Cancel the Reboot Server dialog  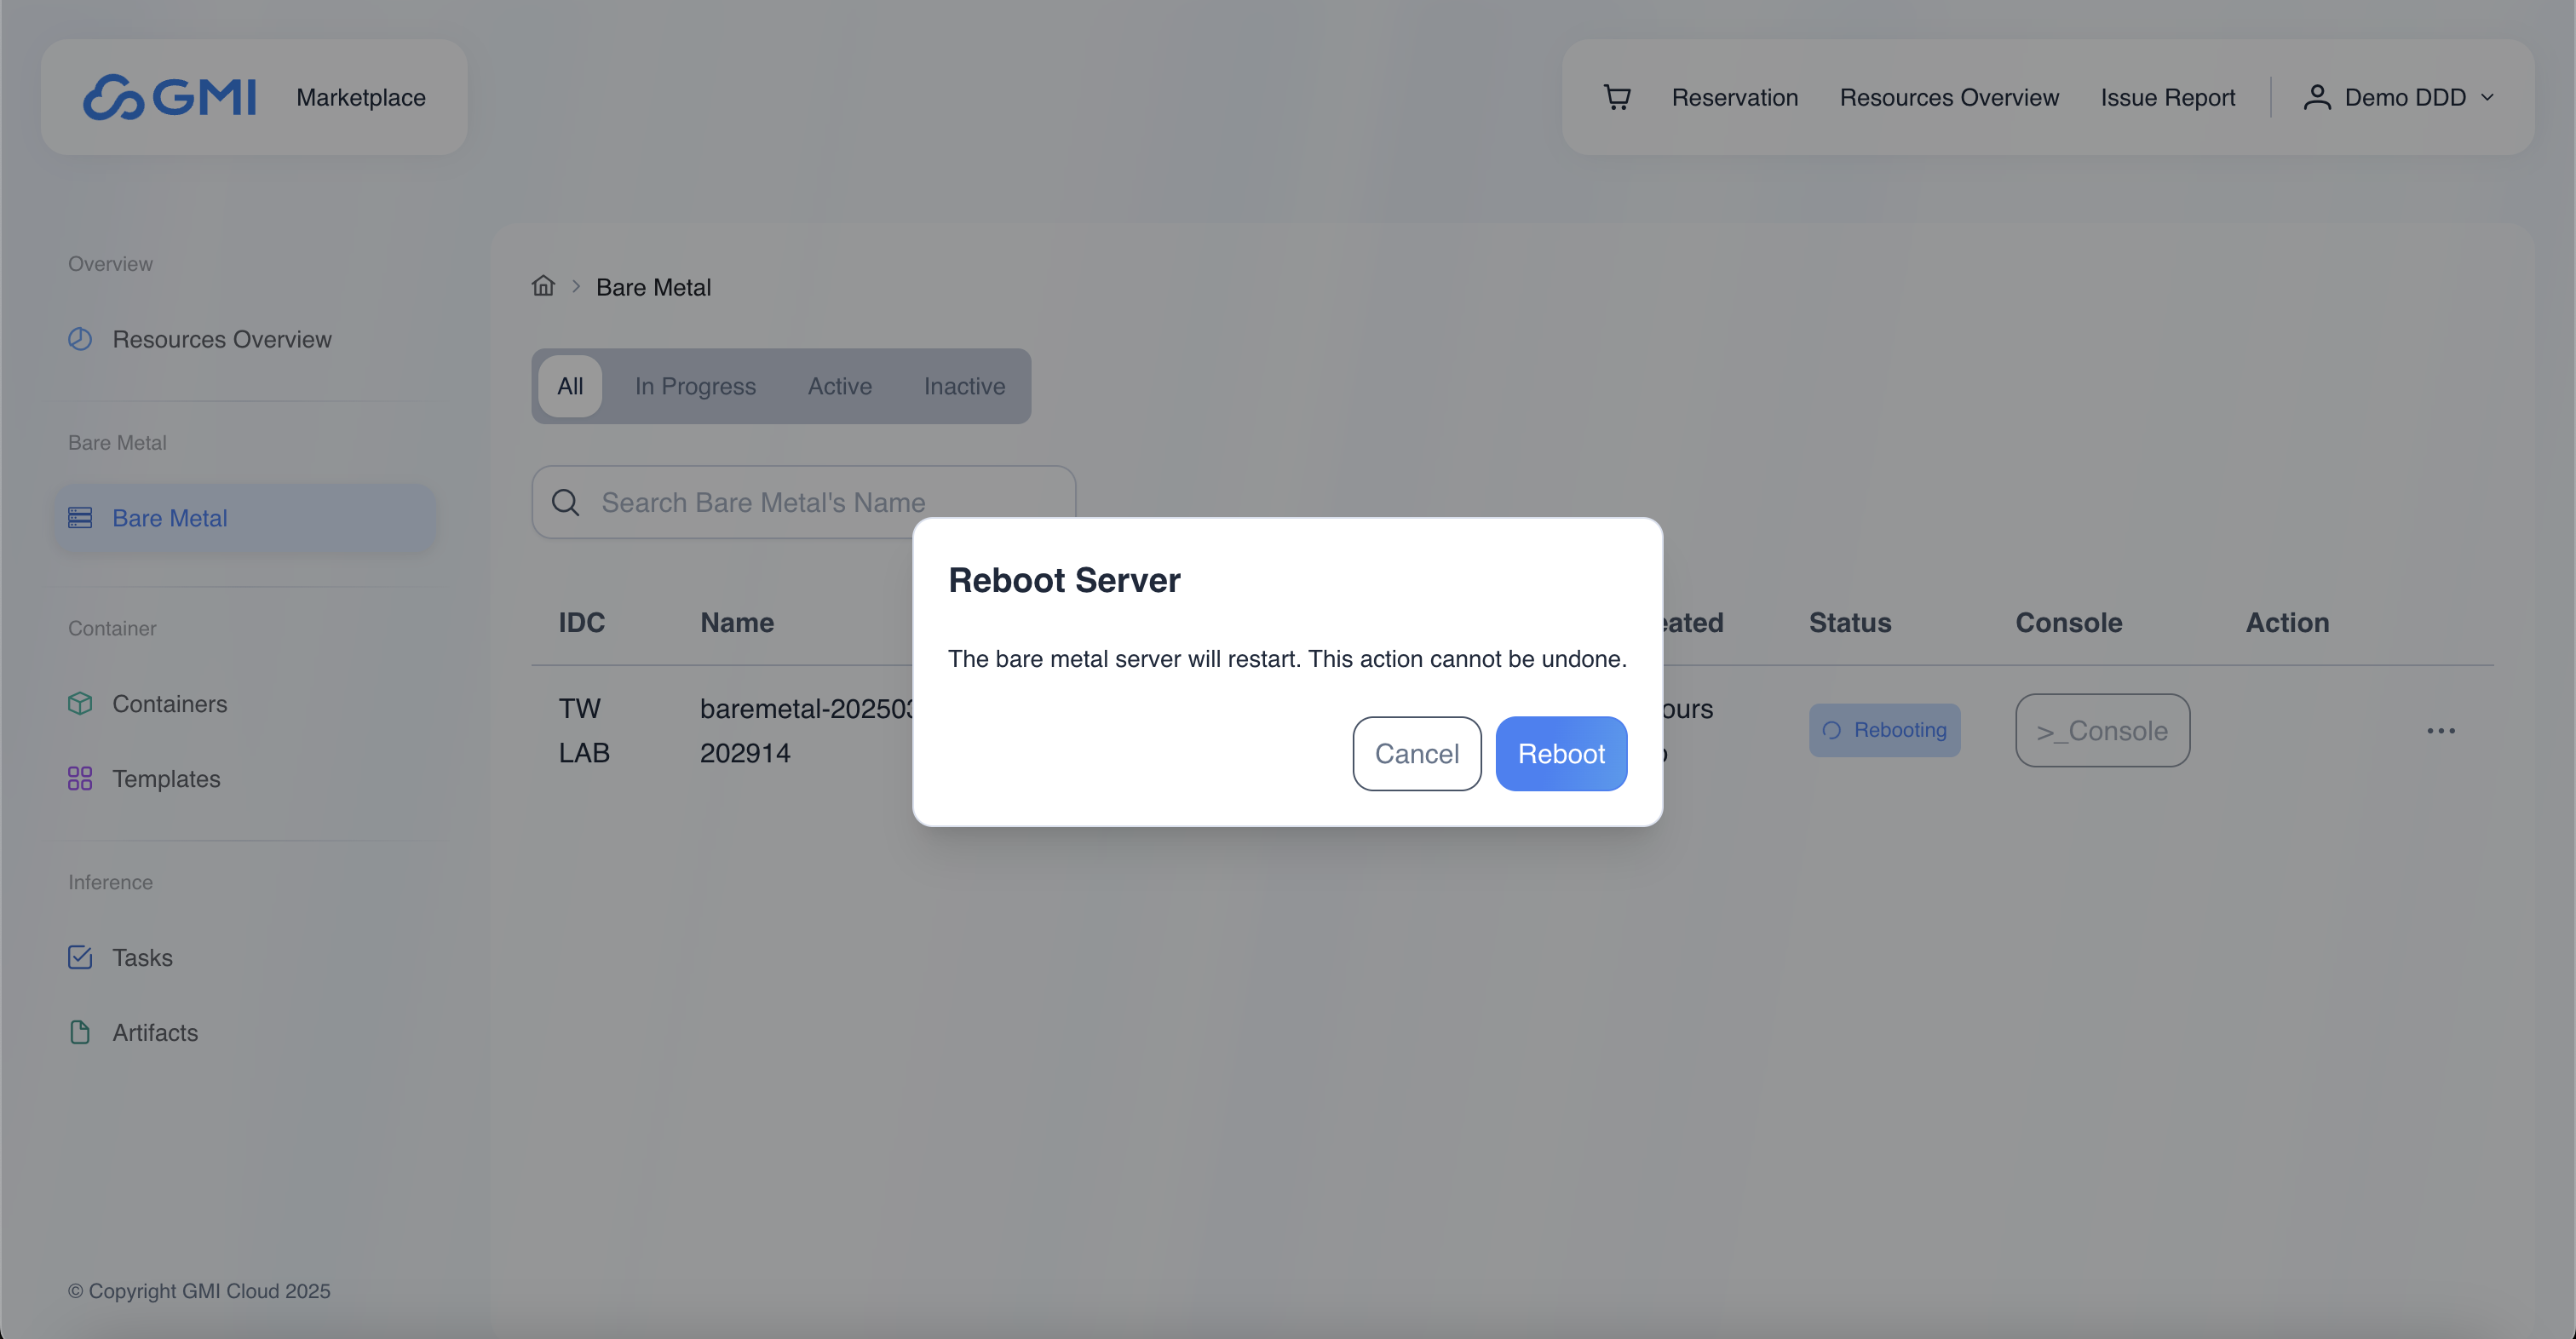[x=1416, y=753]
